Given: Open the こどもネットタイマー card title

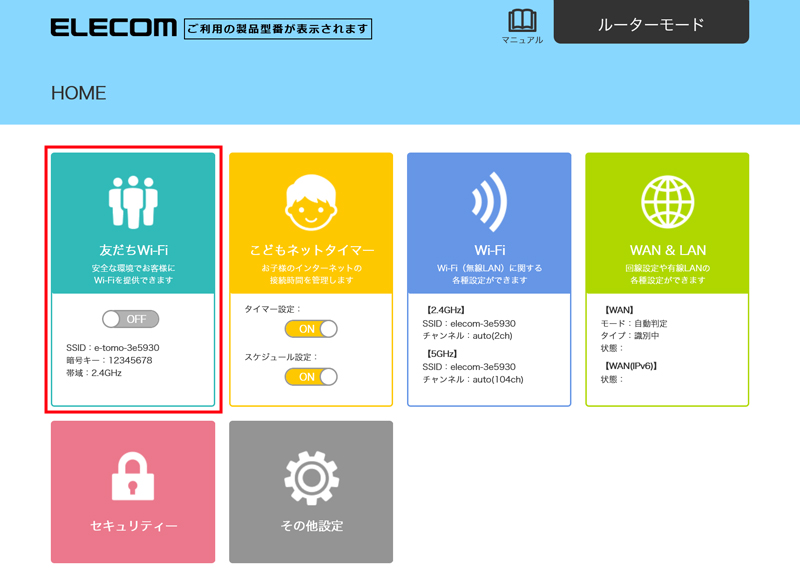Looking at the screenshot, I should (x=311, y=250).
